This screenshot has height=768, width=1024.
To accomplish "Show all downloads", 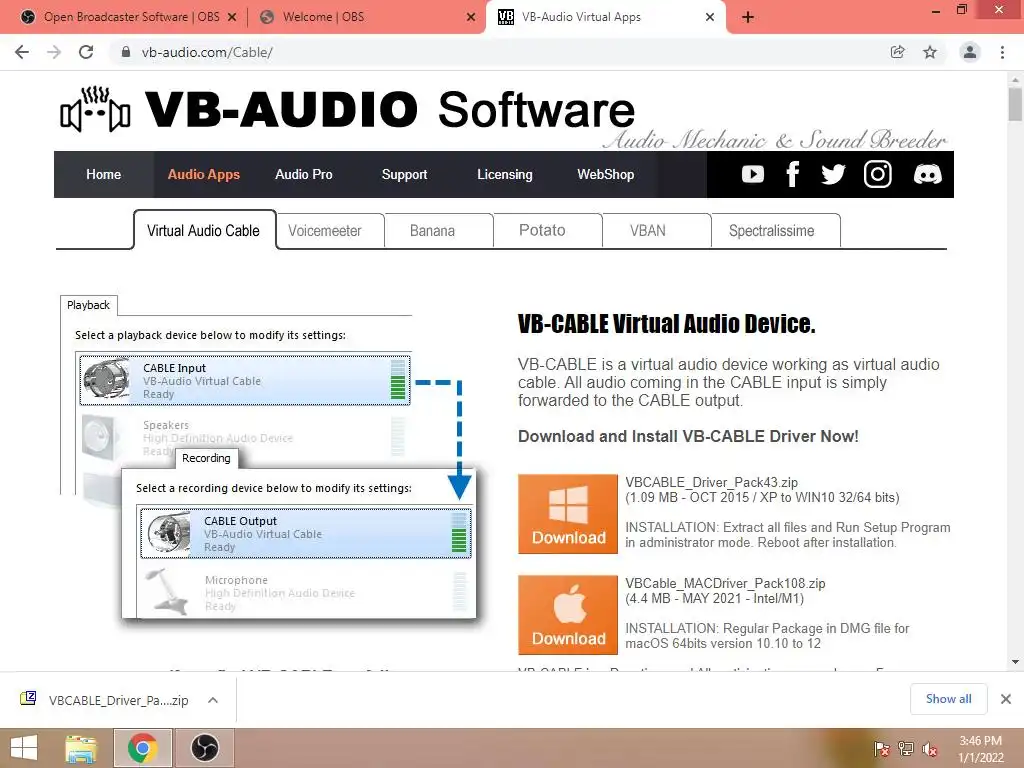I will pyautogui.click(x=948, y=699).
